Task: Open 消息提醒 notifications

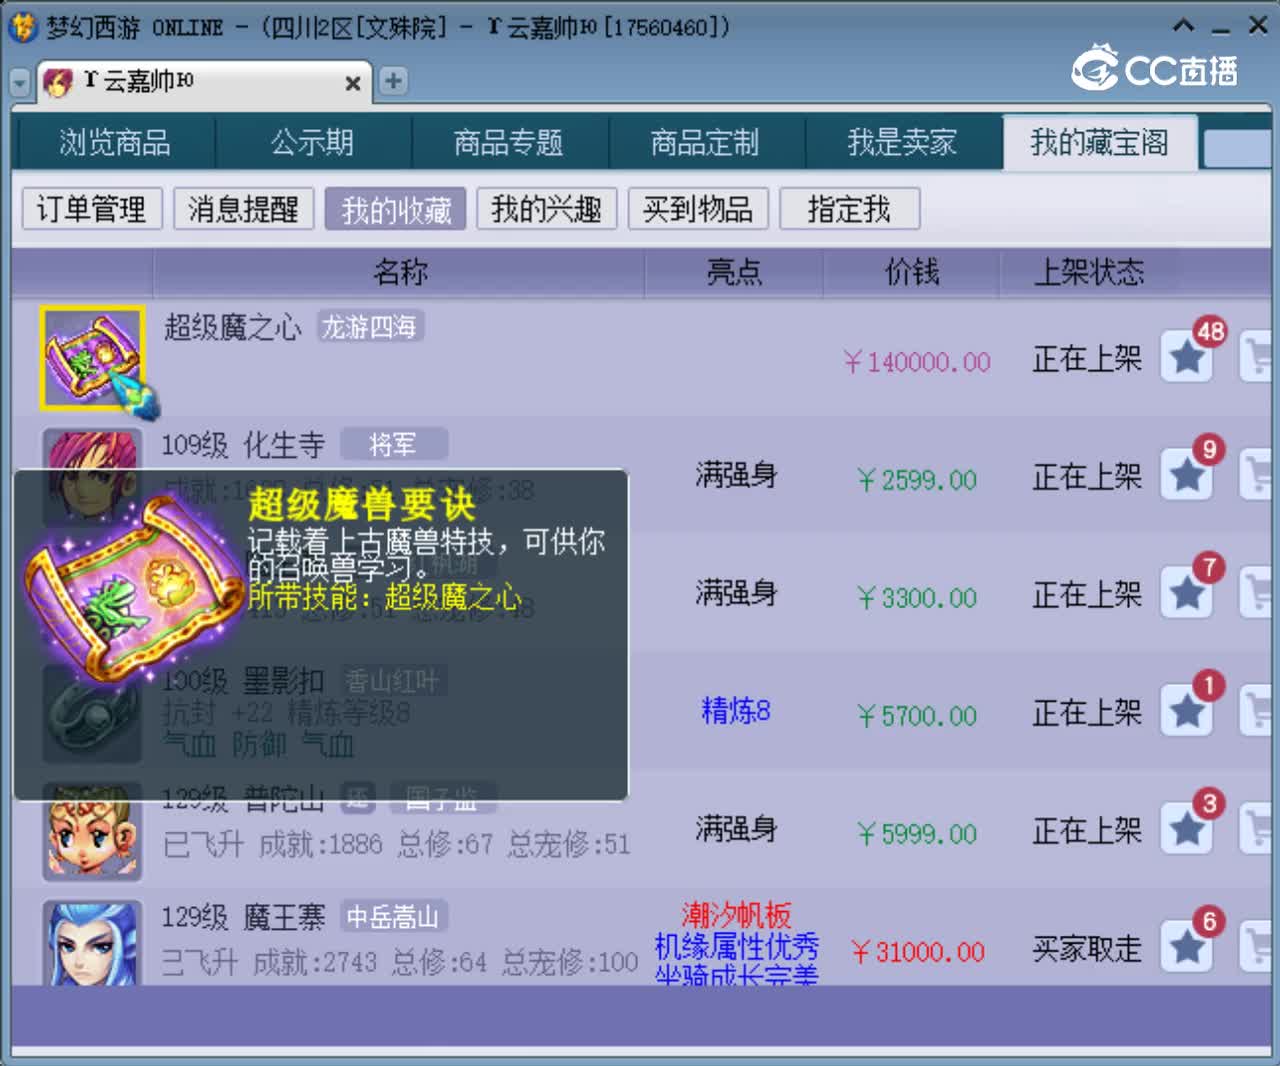Action: point(244,209)
